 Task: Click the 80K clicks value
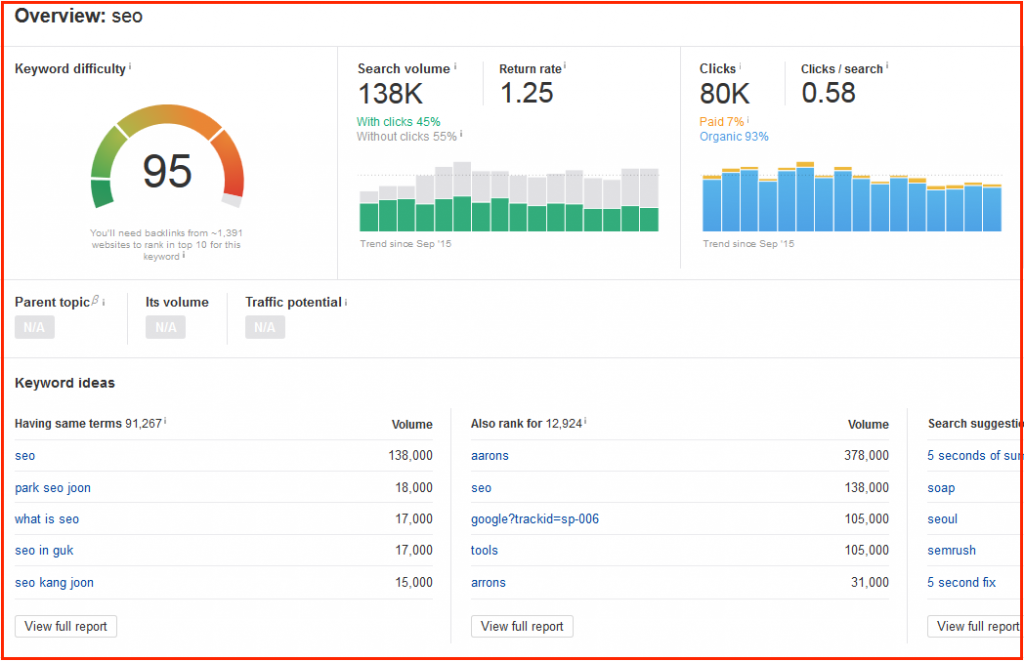tap(725, 93)
